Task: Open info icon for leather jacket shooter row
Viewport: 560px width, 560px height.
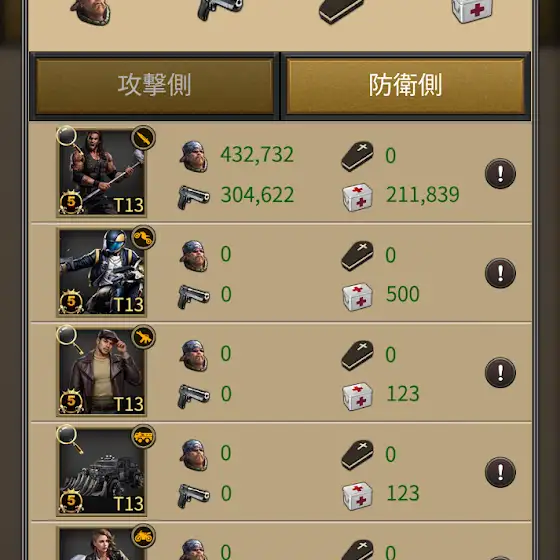Action: point(500,372)
